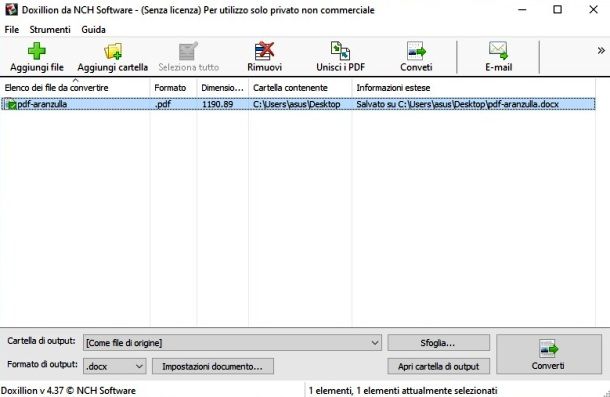Sort by Dimensio... column header
Image resolution: width=610 pixels, height=397 pixels.
click(x=223, y=88)
